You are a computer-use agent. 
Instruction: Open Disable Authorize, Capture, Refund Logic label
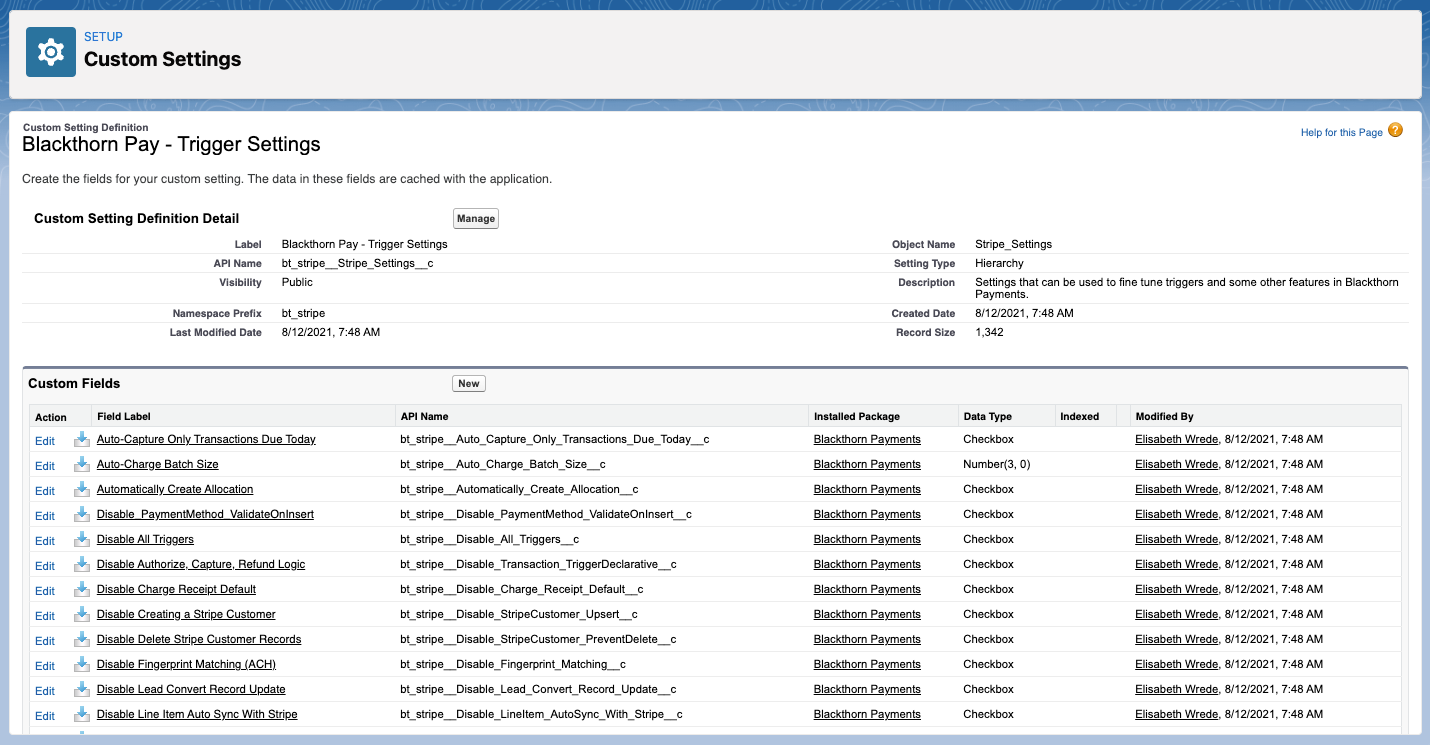pos(201,564)
